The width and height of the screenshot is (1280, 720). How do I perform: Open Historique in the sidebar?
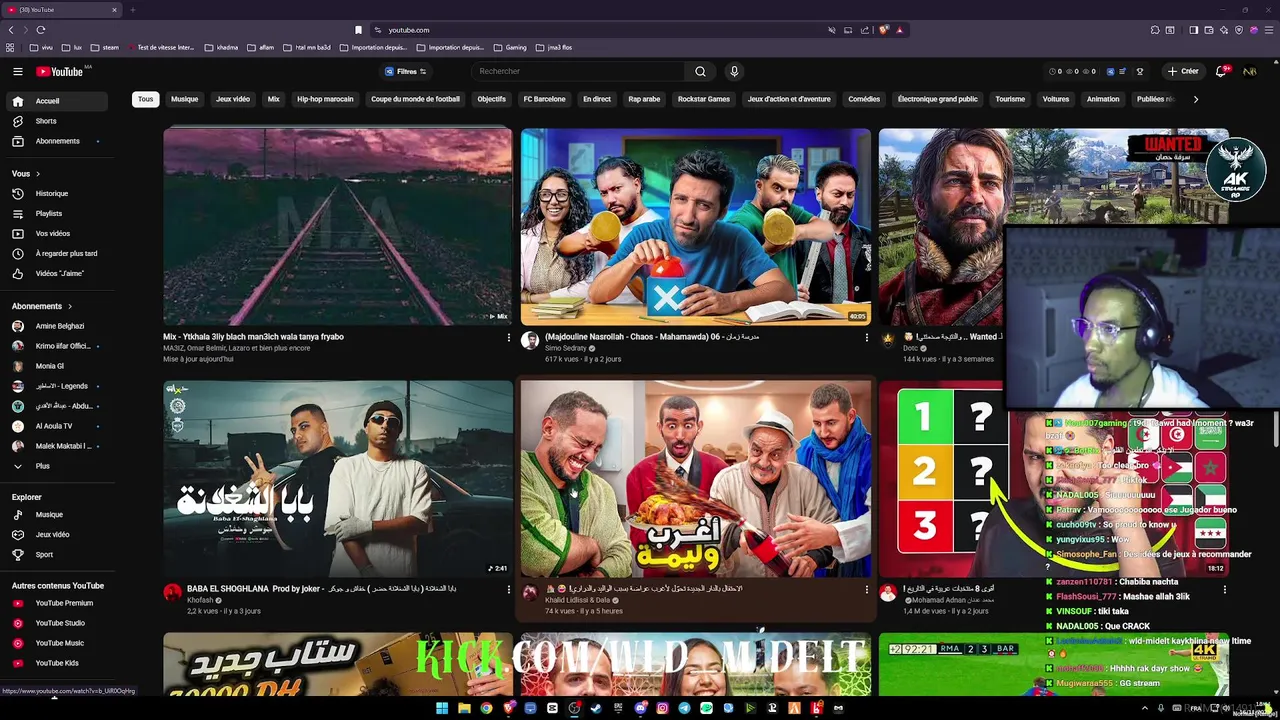click(x=55, y=193)
